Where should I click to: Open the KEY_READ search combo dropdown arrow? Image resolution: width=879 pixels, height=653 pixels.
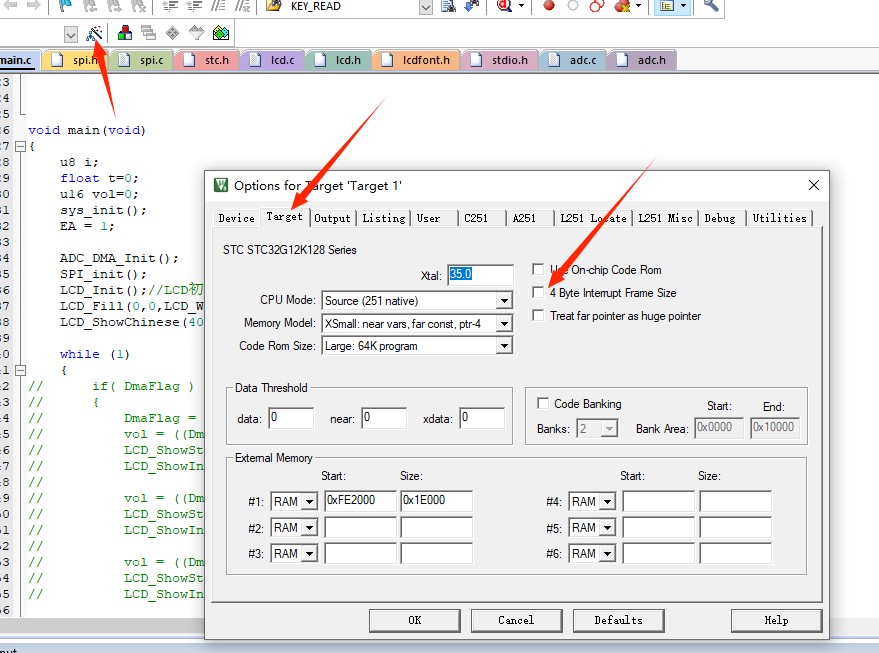pyautogui.click(x=426, y=7)
